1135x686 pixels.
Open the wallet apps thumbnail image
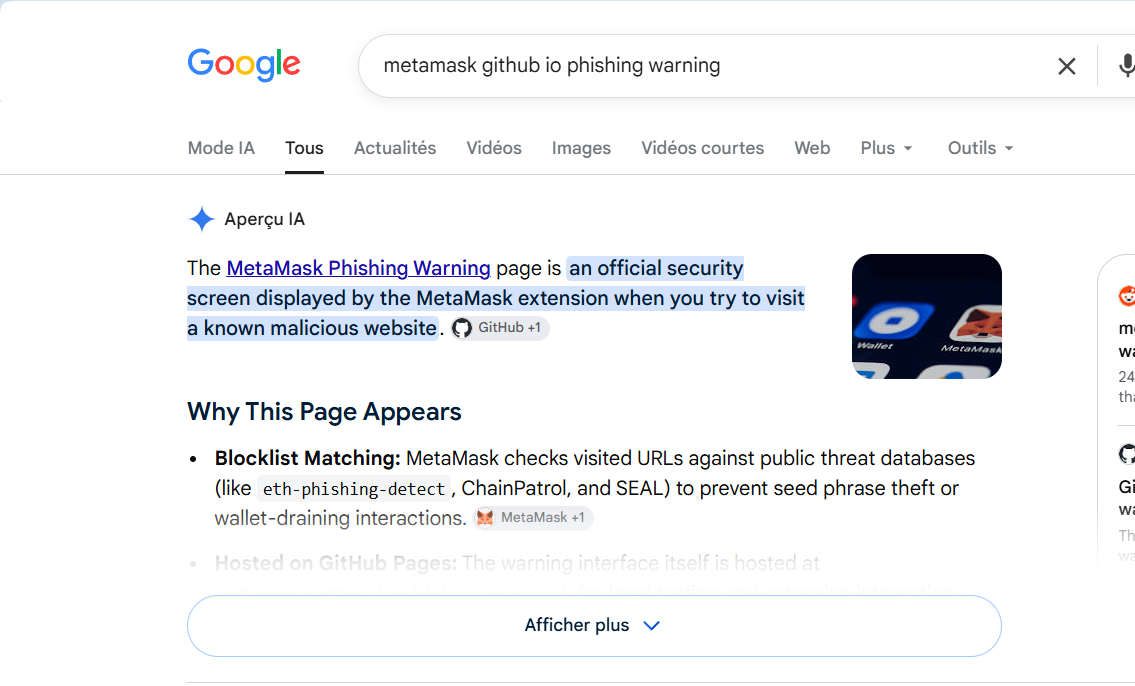pos(927,316)
